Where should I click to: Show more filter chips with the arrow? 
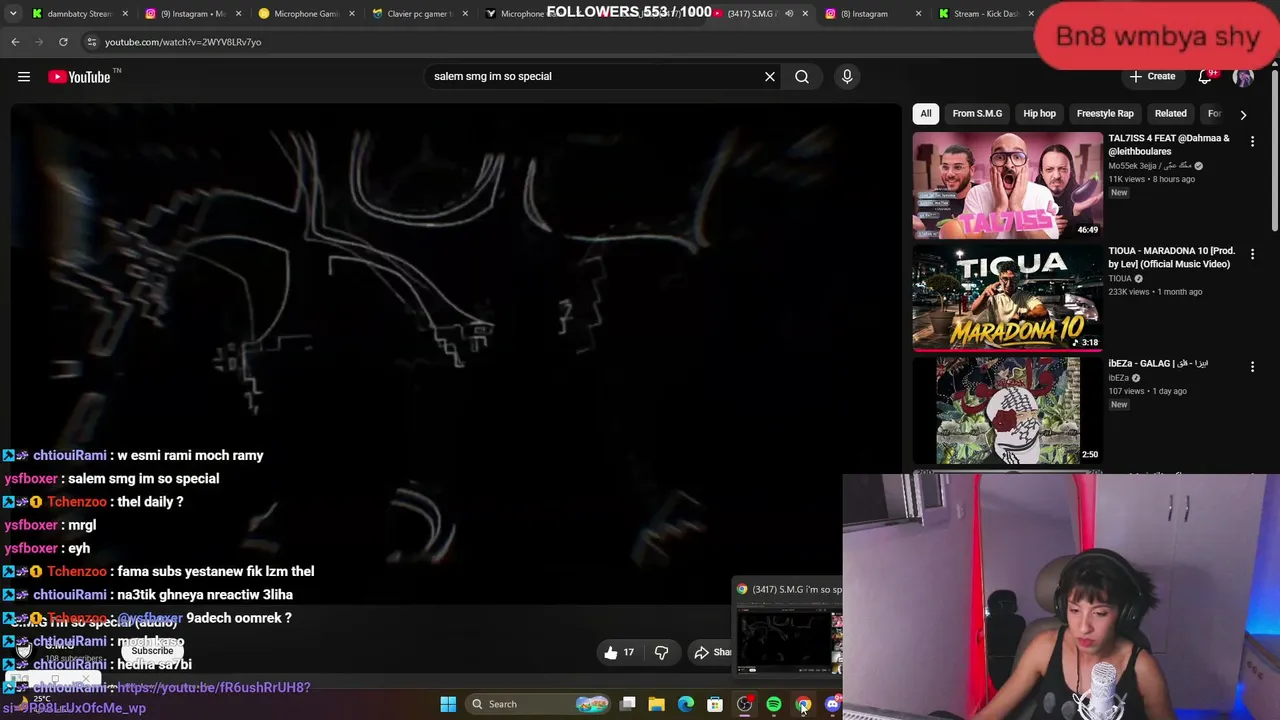pos(1243,114)
